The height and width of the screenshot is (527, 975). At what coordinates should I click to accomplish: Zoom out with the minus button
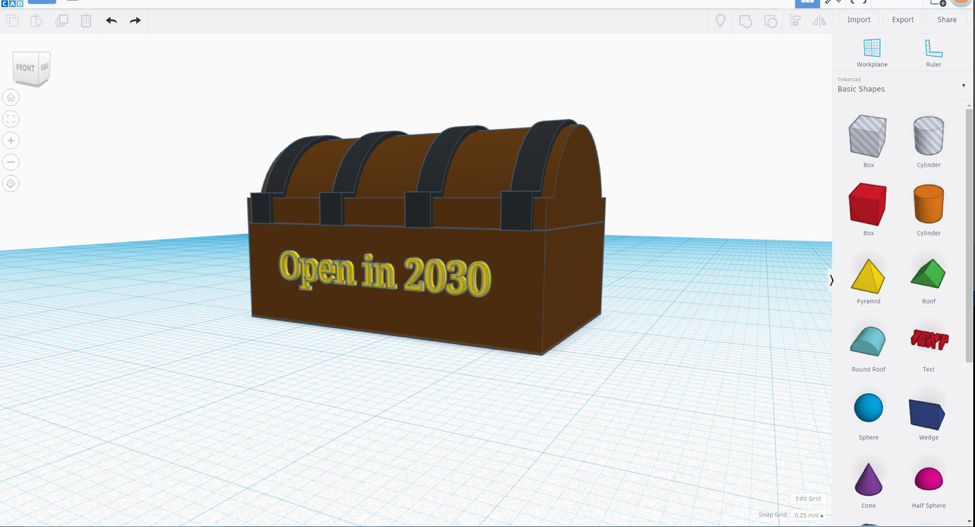pyautogui.click(x=11, y=162)
